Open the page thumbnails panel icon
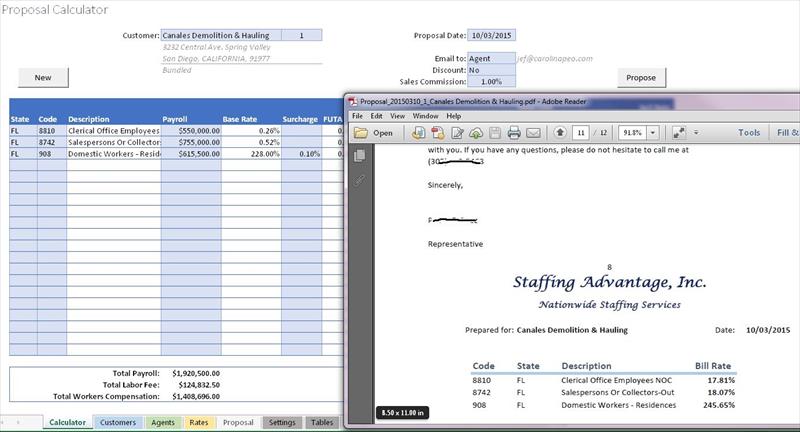 (360, 155)
